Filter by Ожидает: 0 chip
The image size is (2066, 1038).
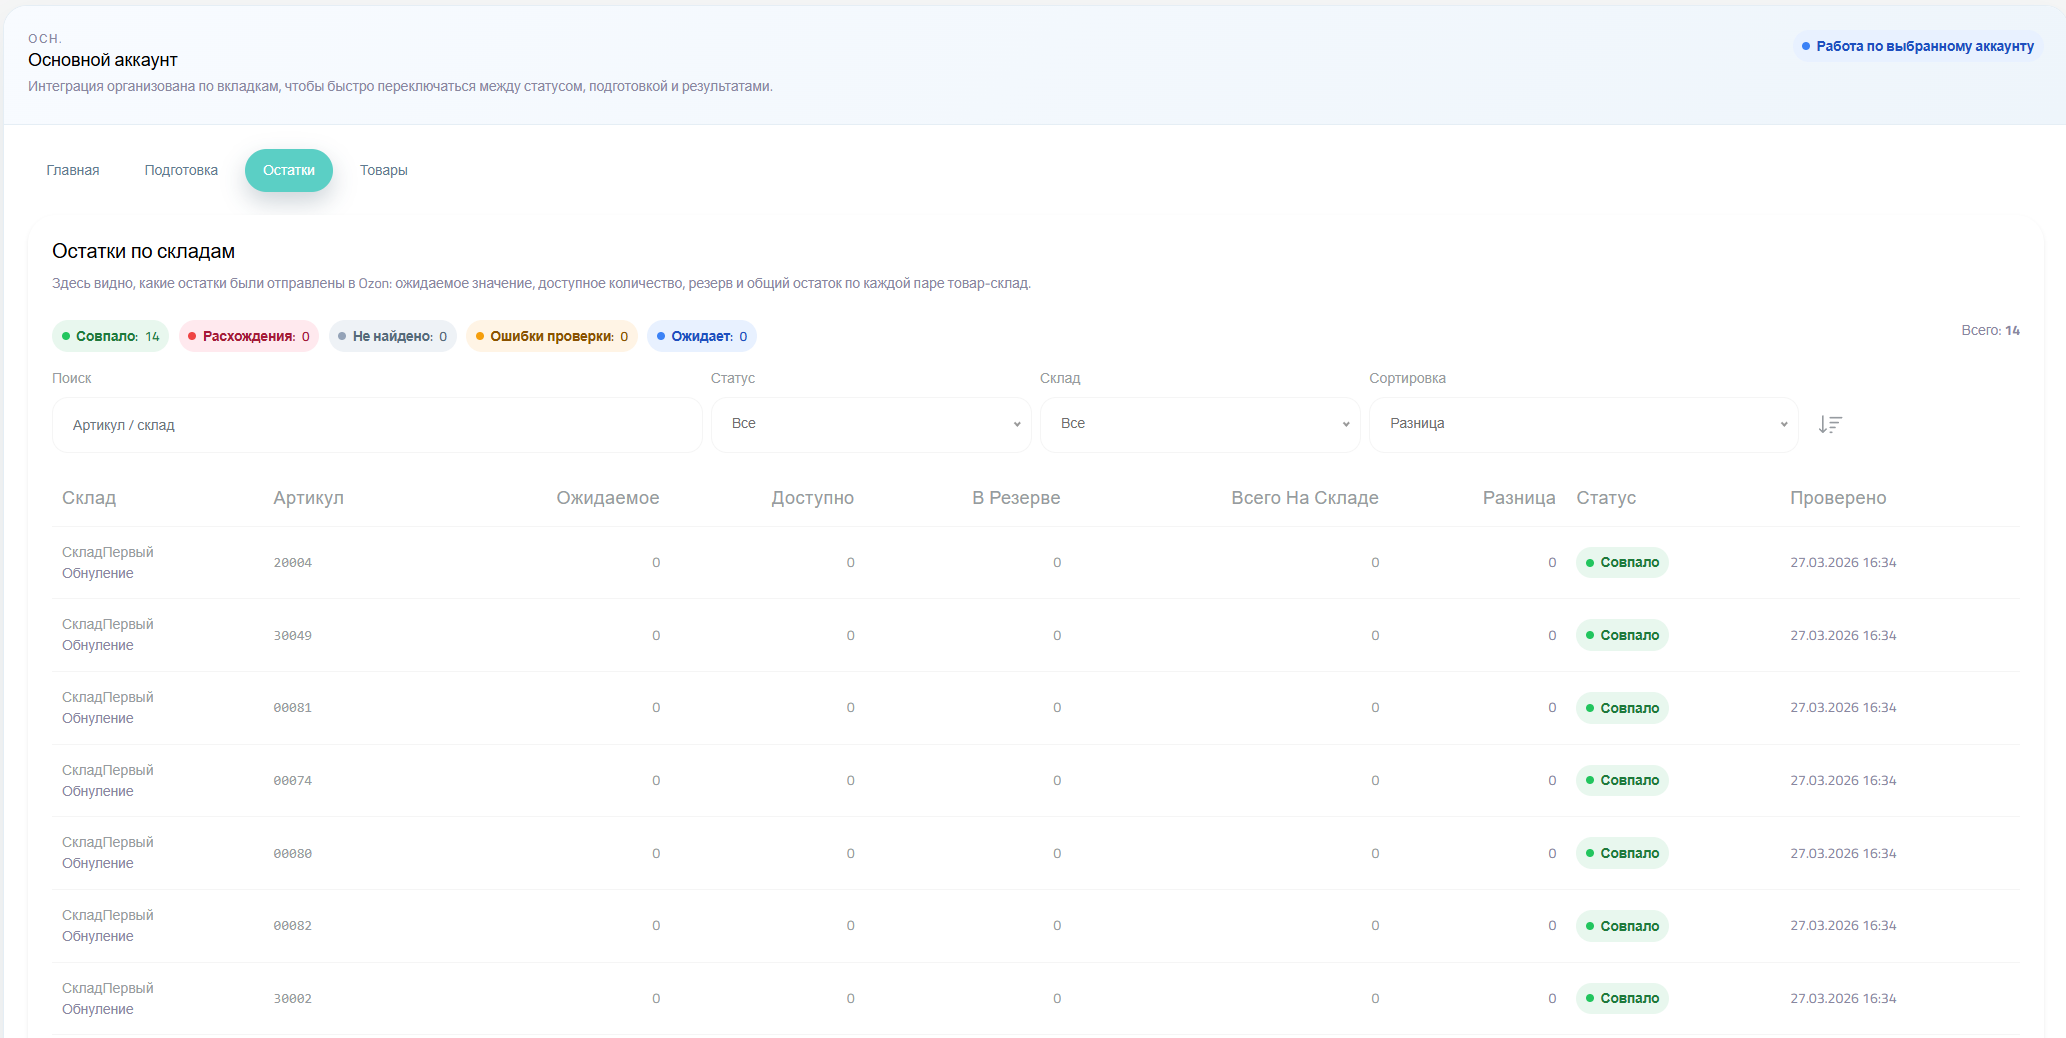(702, 336)
